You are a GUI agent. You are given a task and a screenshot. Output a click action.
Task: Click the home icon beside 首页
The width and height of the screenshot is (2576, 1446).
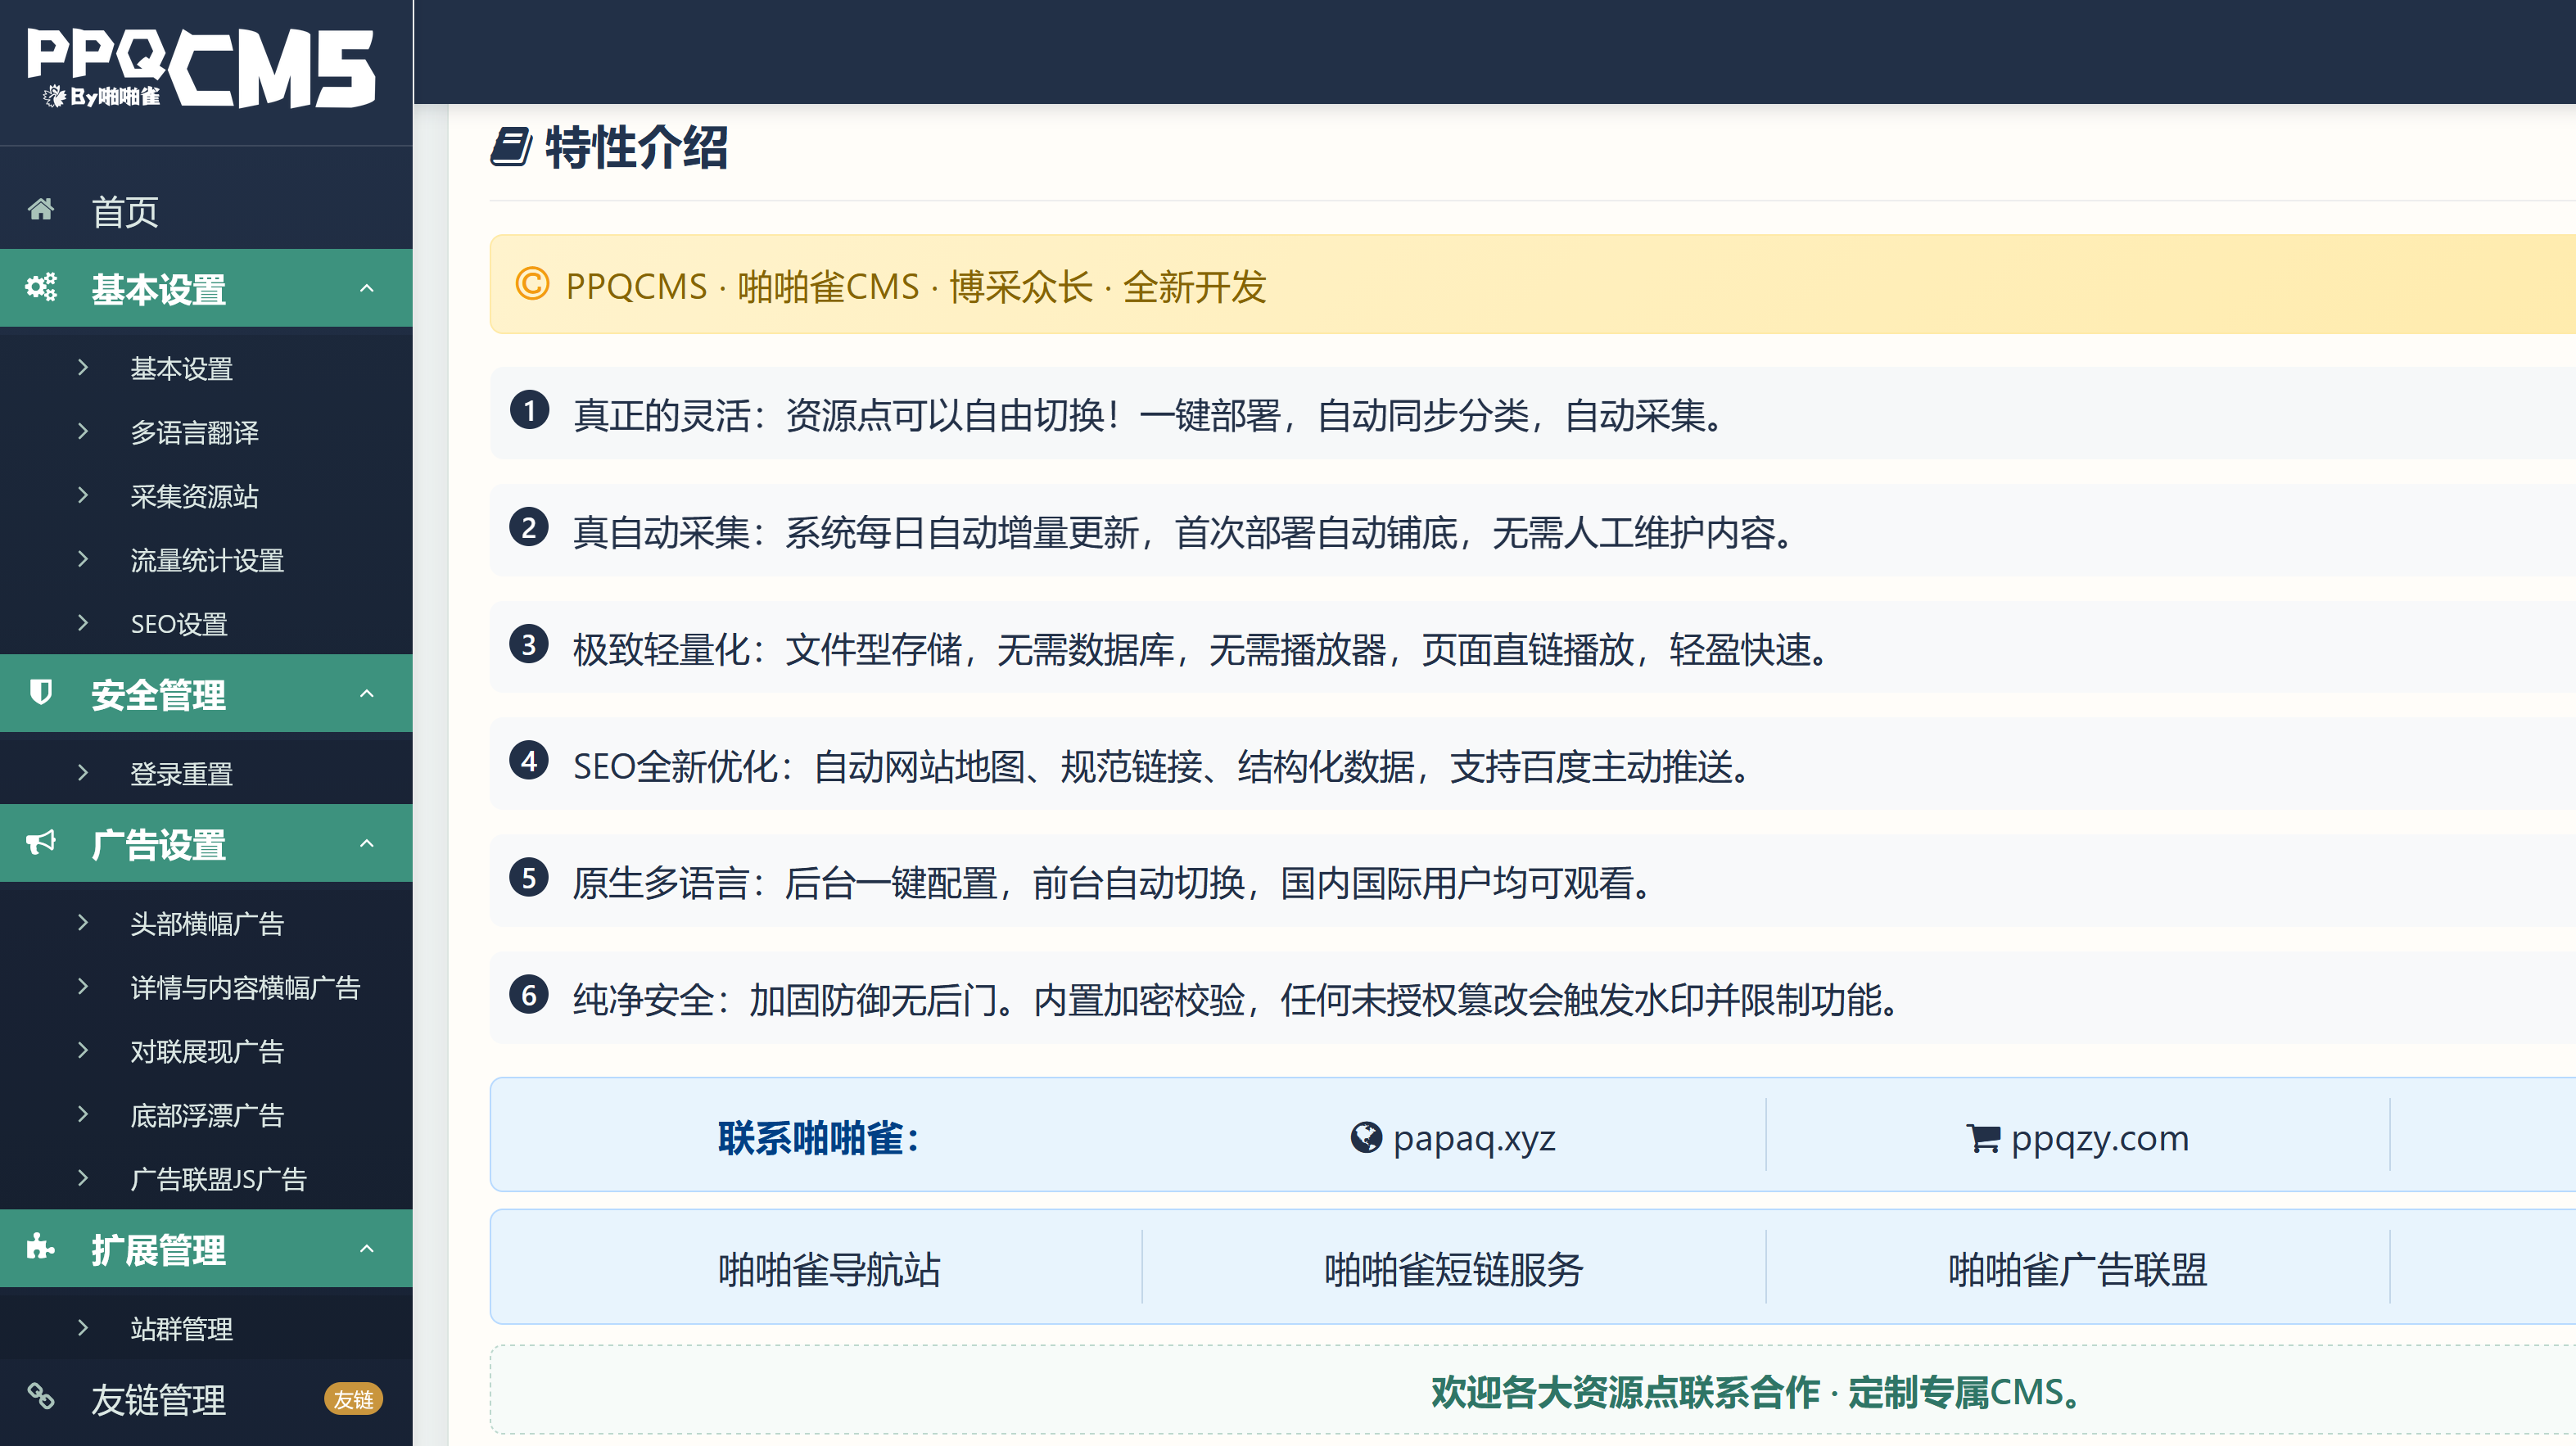(41, 209)
